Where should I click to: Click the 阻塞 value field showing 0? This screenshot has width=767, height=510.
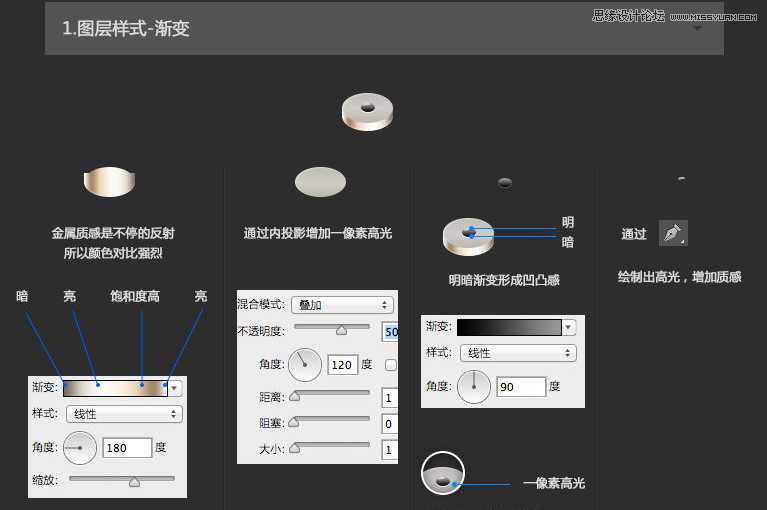tap(389, 424)
